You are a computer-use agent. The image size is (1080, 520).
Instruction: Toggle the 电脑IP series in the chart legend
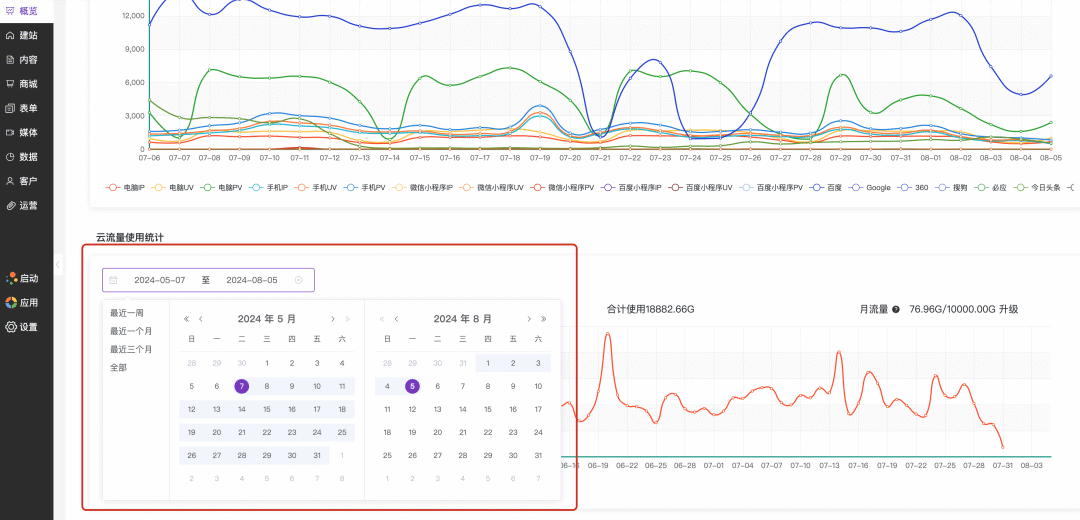point(126,187)
